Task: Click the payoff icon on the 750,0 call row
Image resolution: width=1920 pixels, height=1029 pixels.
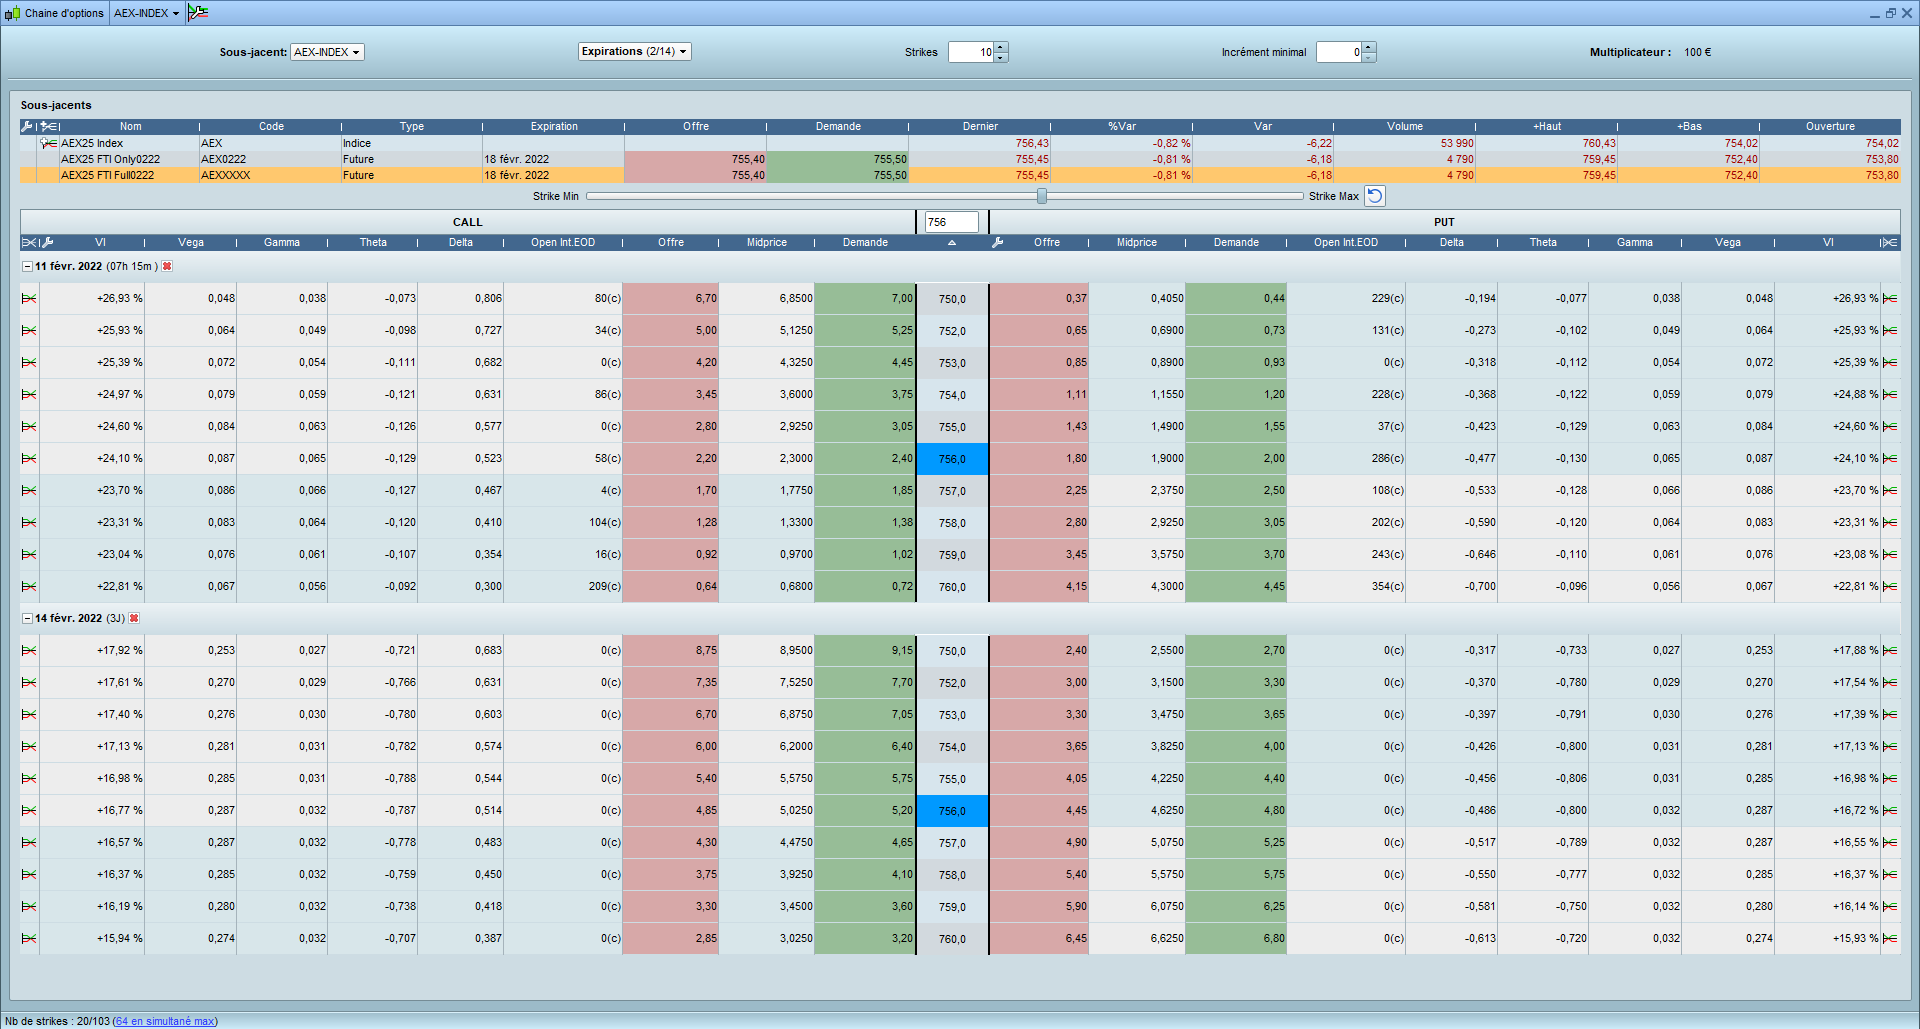Action: (29, 299)
